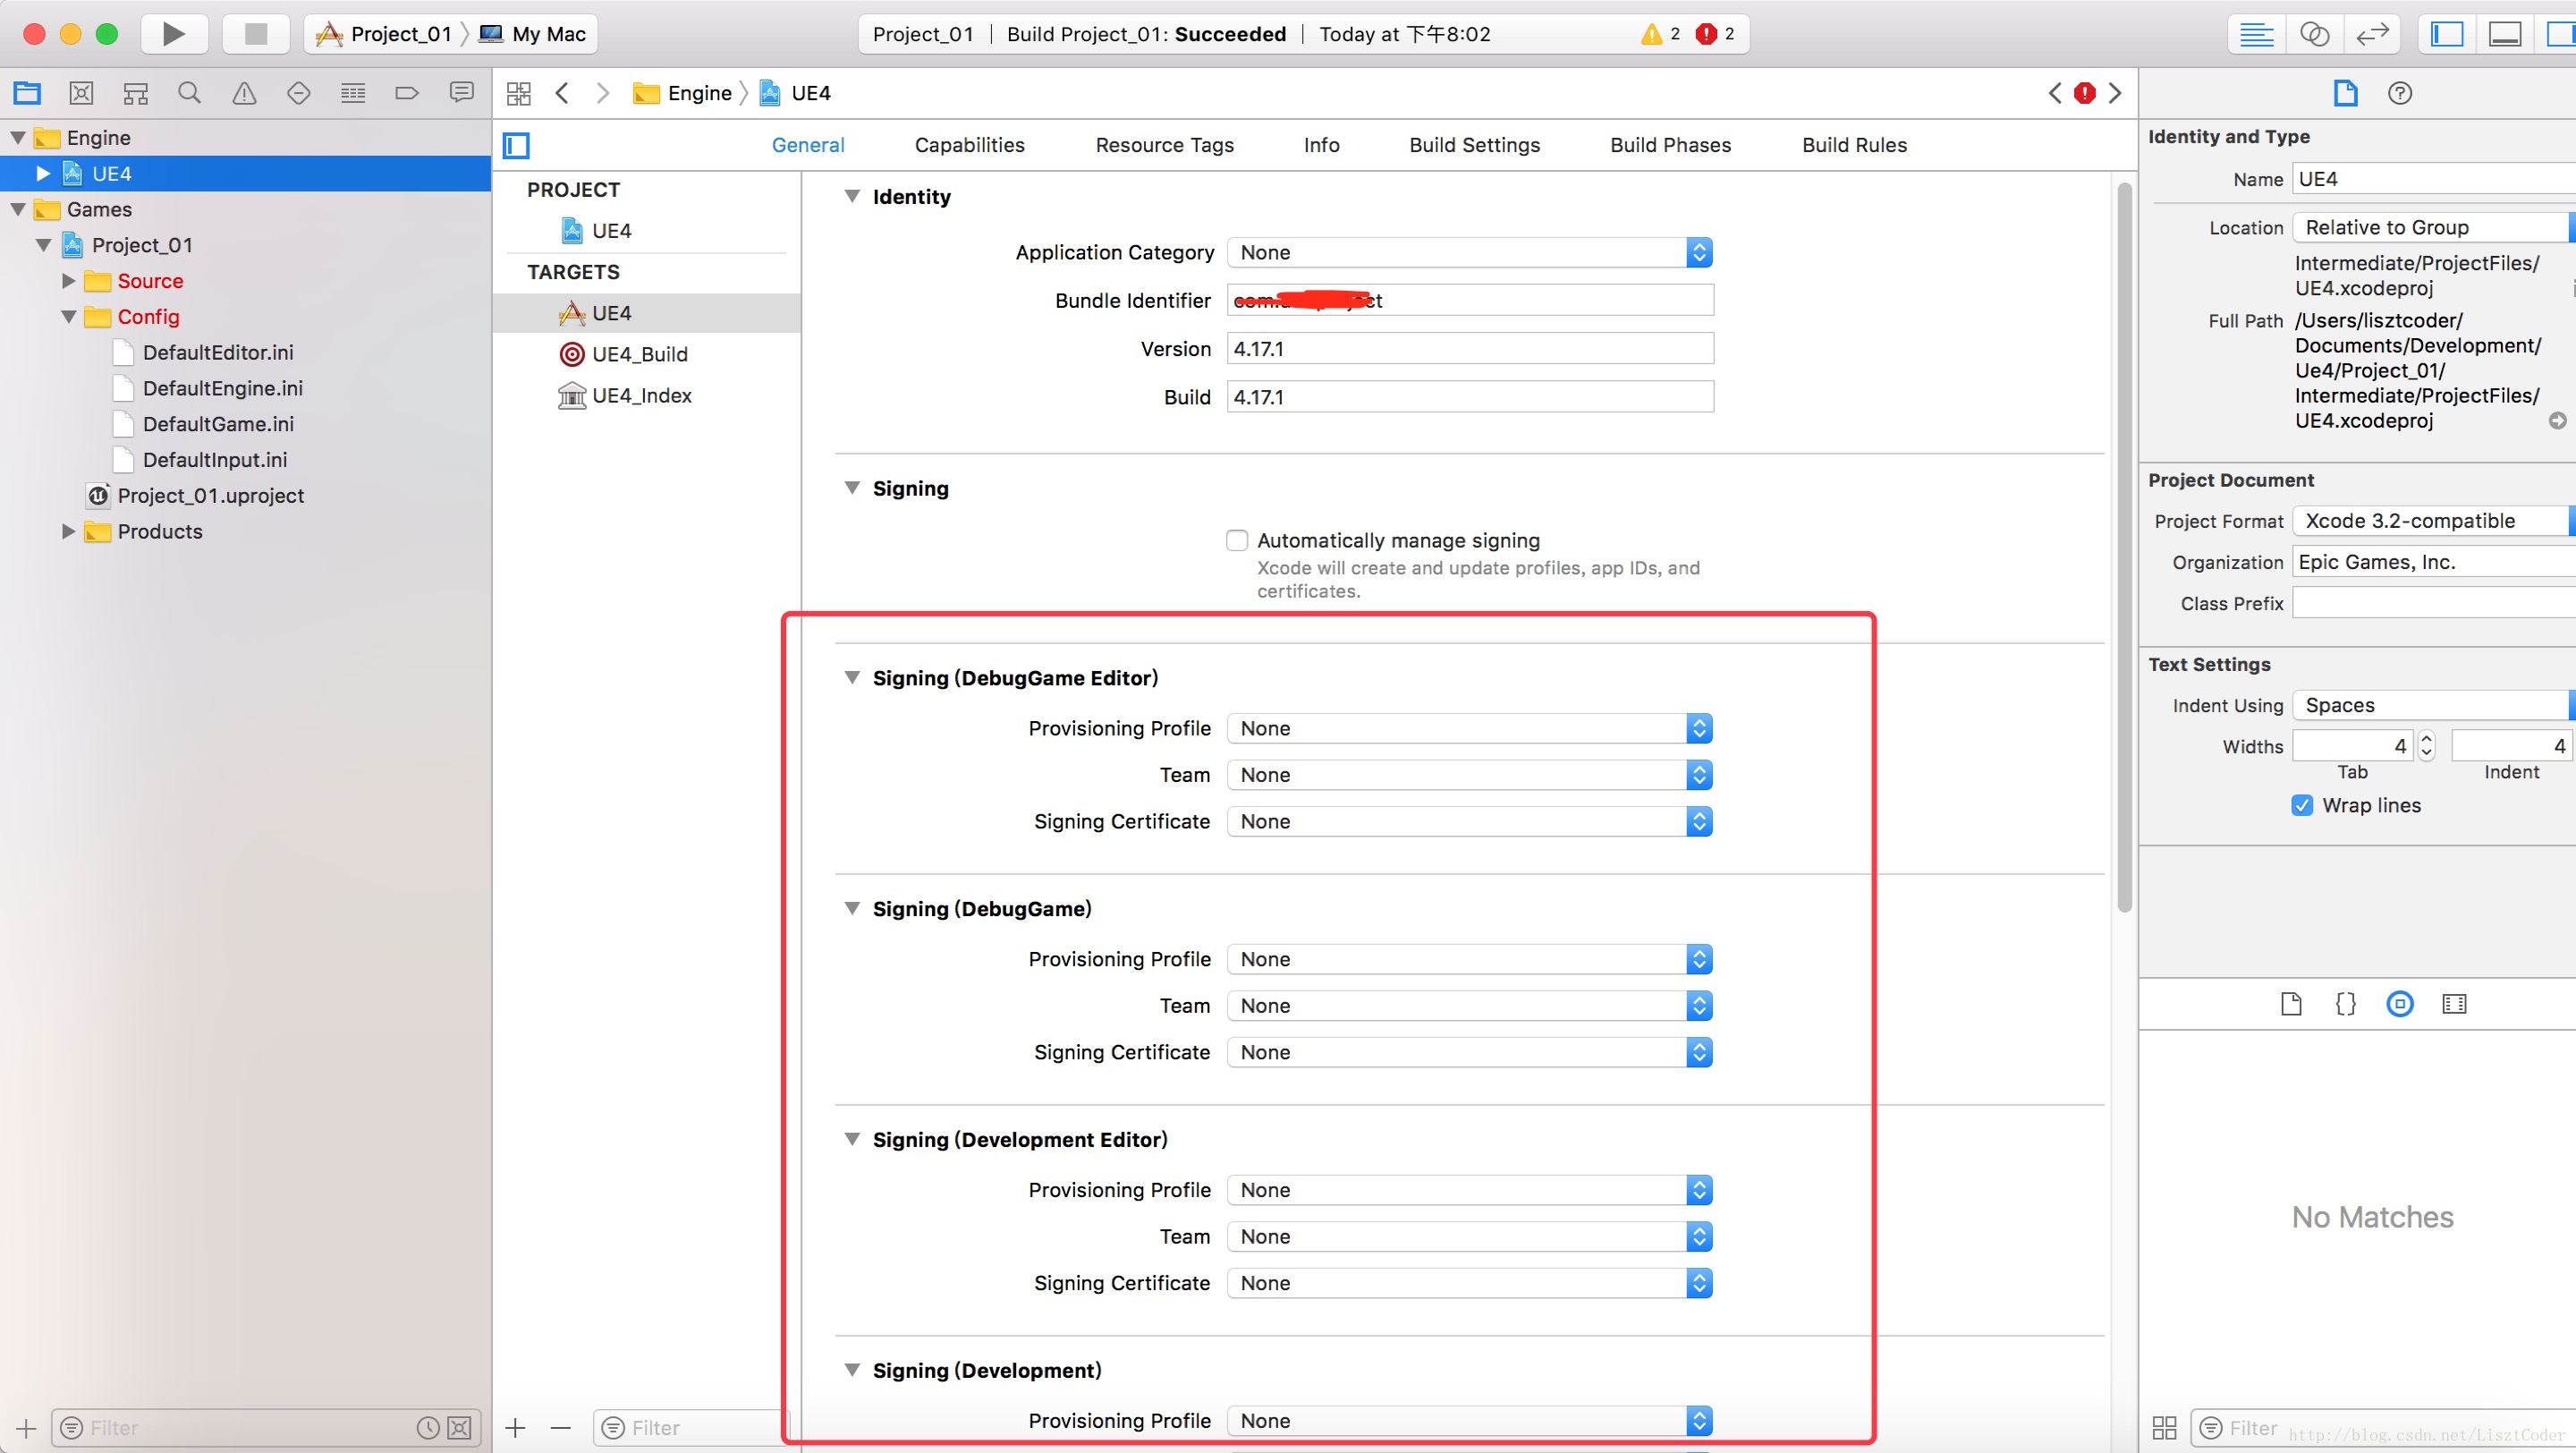Expand the Source folder
Image resolution: width=2576 pixels, height=1453 pixels.
point(69,281)
